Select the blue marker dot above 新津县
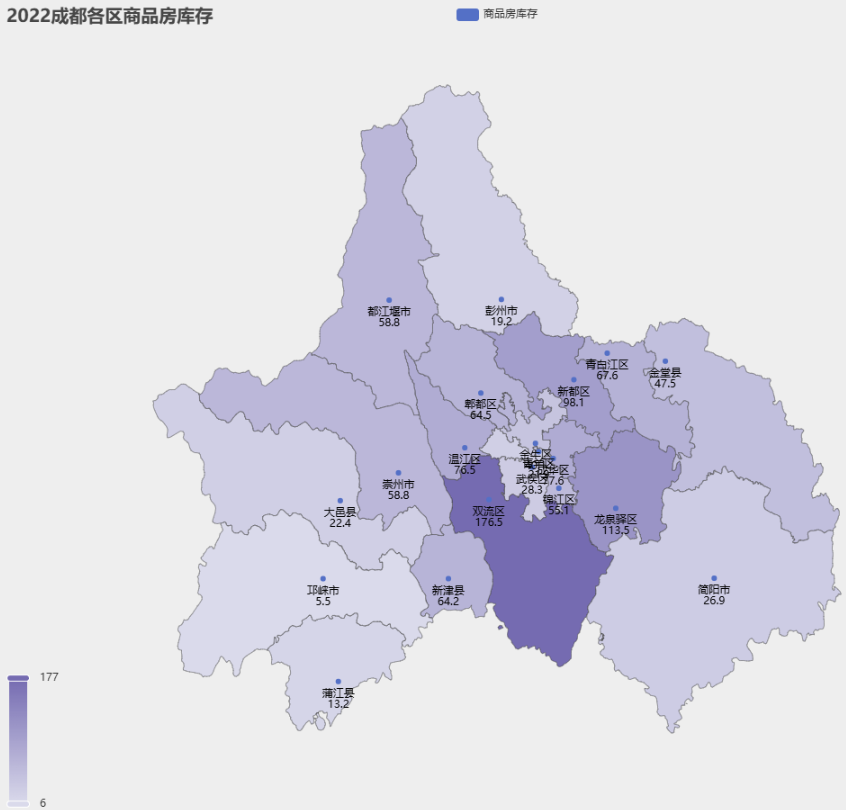The height and width of the screenshot is (810, 846). [448, 579]
